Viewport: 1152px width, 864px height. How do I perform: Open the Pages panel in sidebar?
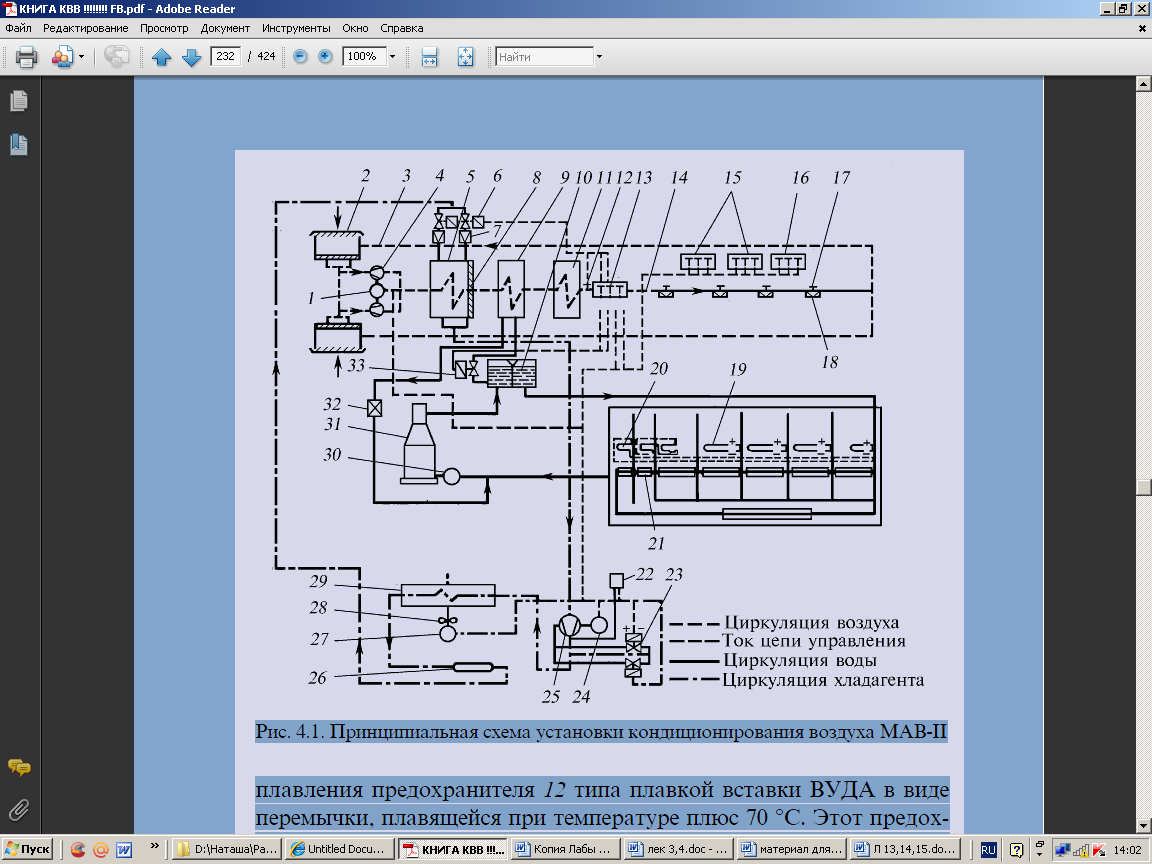pyautogui.click(x=19, y=101)
